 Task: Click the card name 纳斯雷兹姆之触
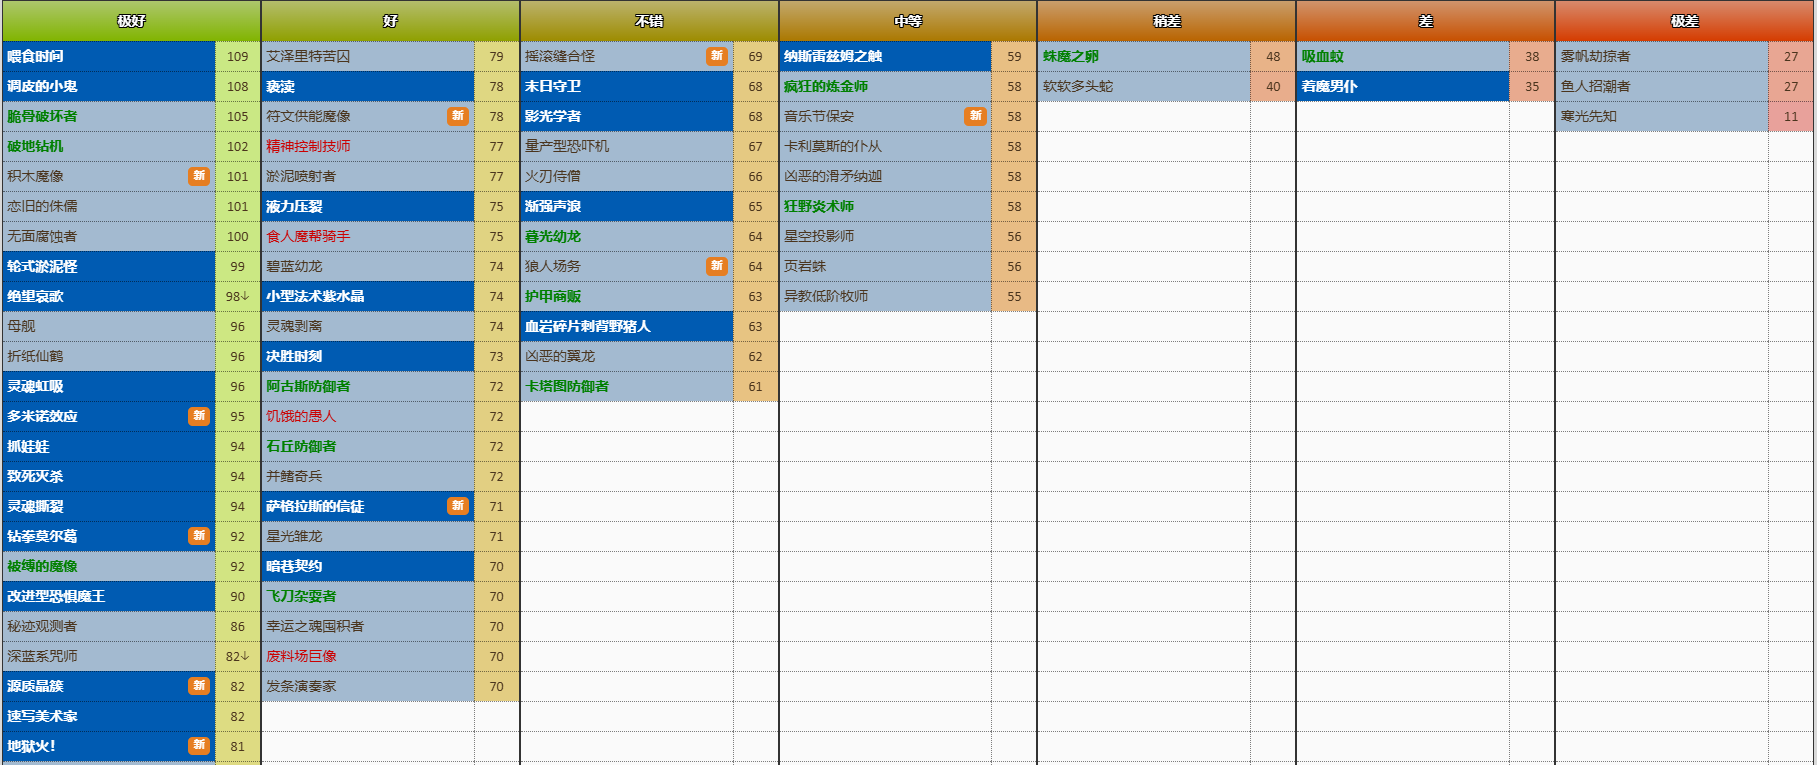pos(833,57)
